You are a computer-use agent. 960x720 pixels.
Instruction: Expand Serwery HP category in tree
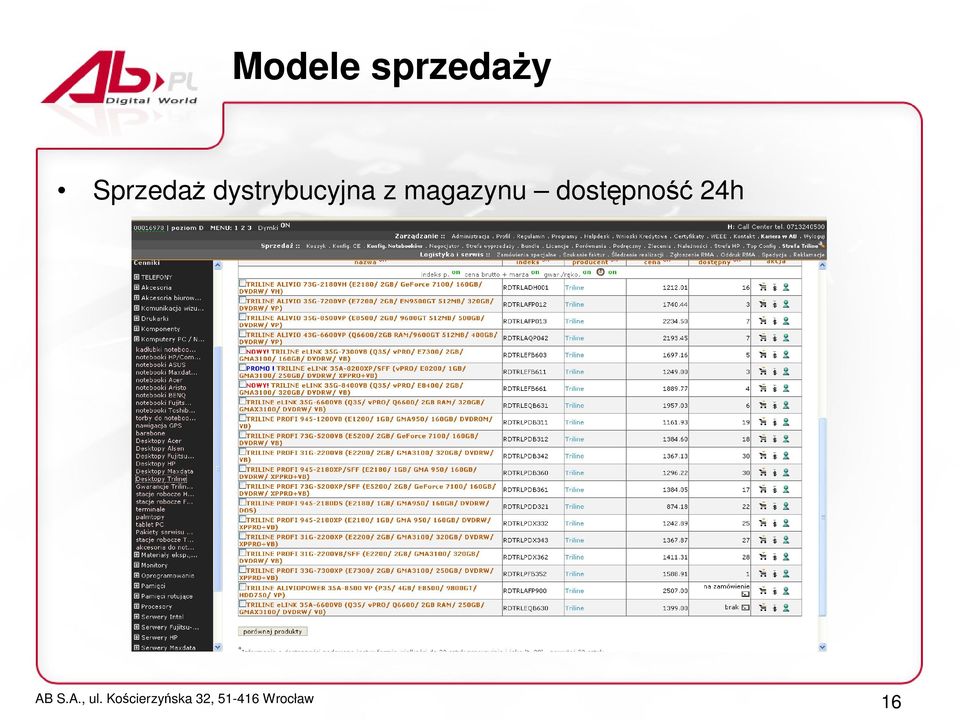[x=137, y=637]
